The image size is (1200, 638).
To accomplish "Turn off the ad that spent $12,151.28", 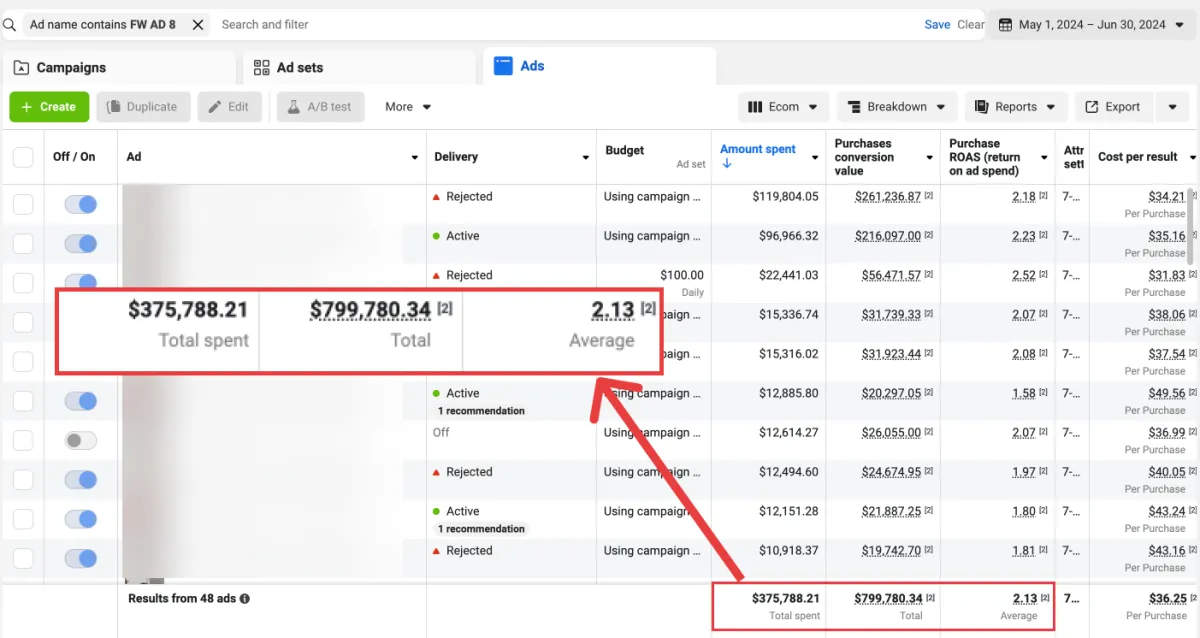I will (x=81, y=519).
